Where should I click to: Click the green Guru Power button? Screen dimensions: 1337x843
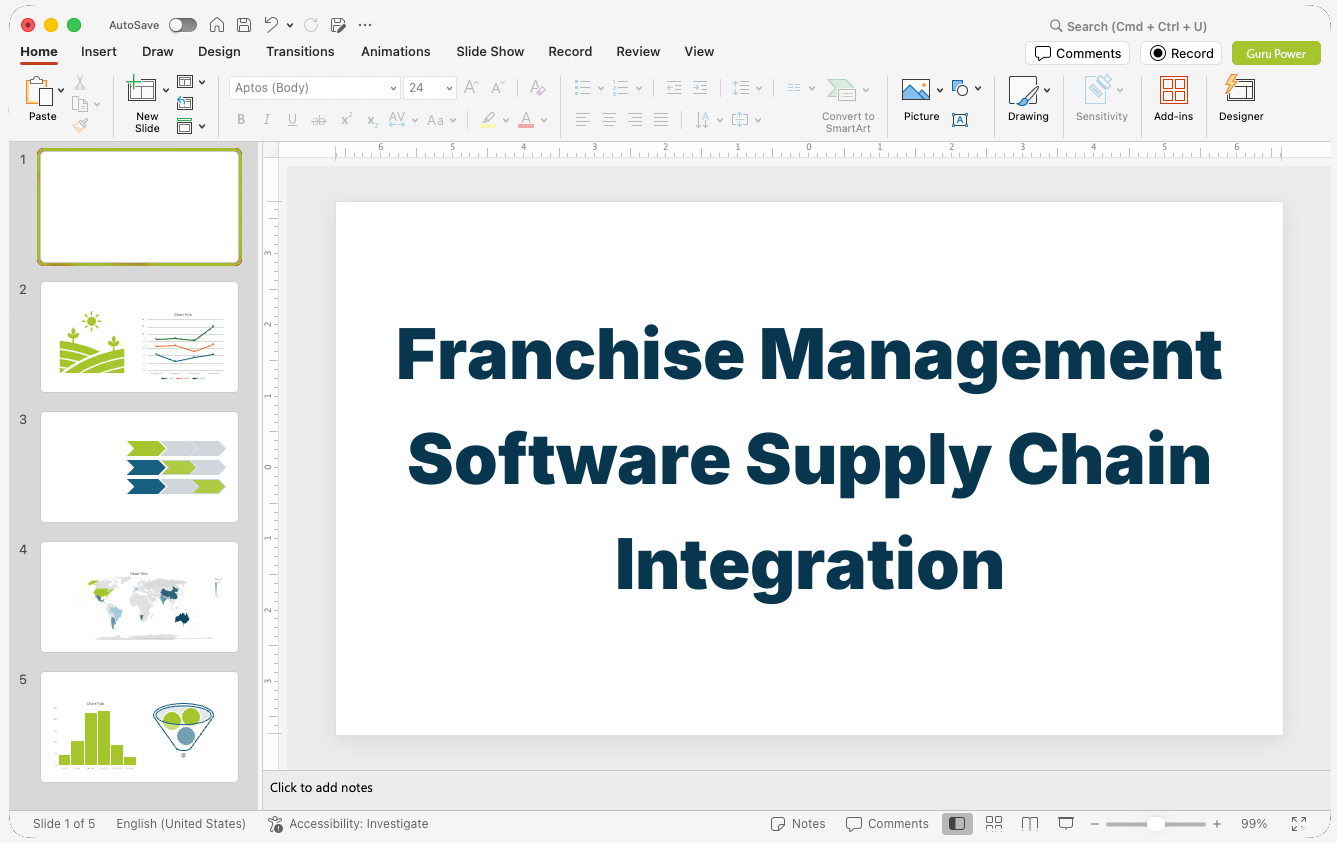point(1276,53)
